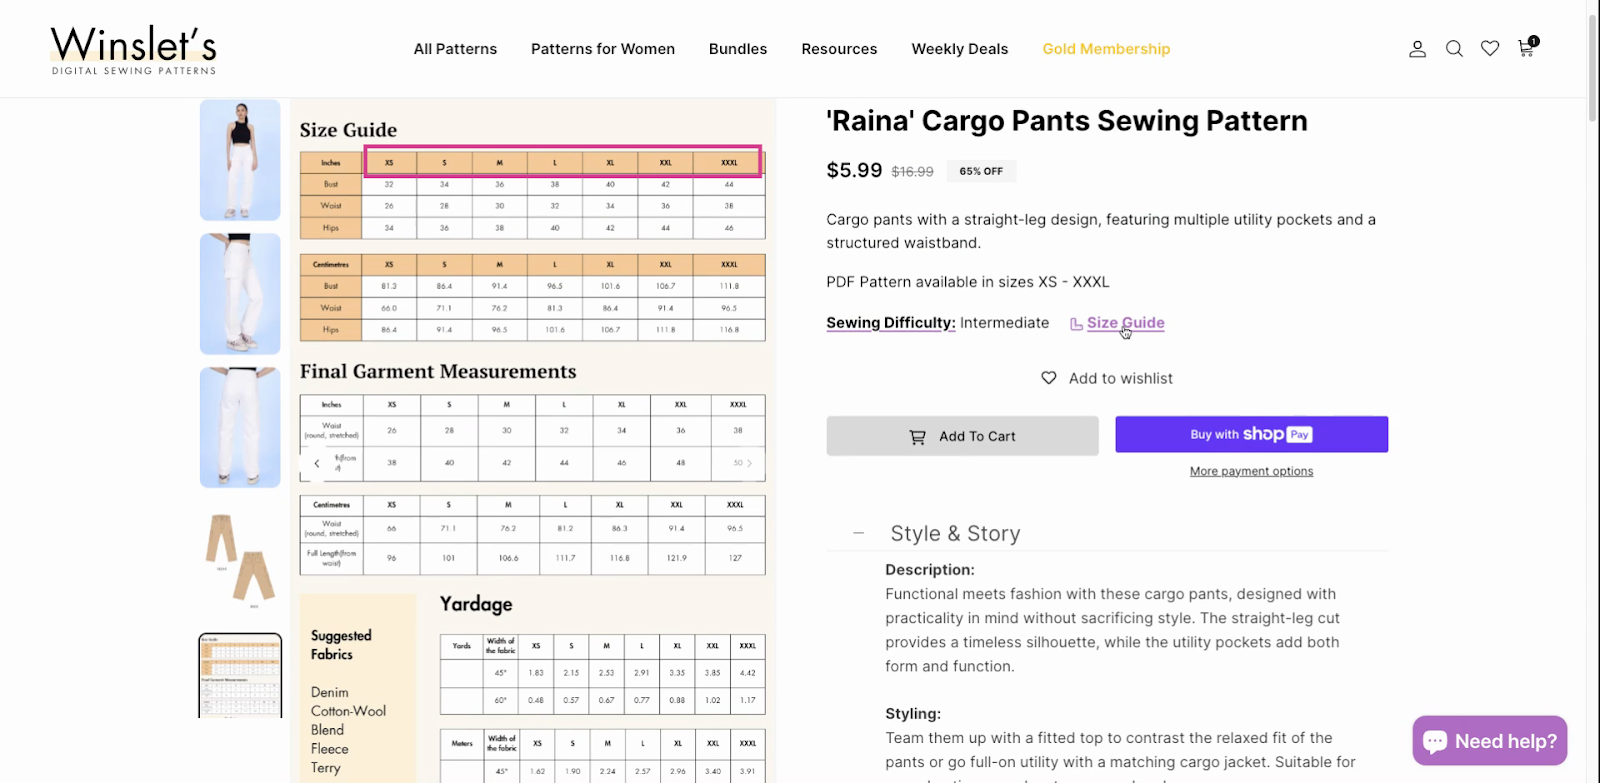Go to Winslet's homepage via logo
Image resolution: width=1600 pixels, height=783 pixels.
point(134,49)
